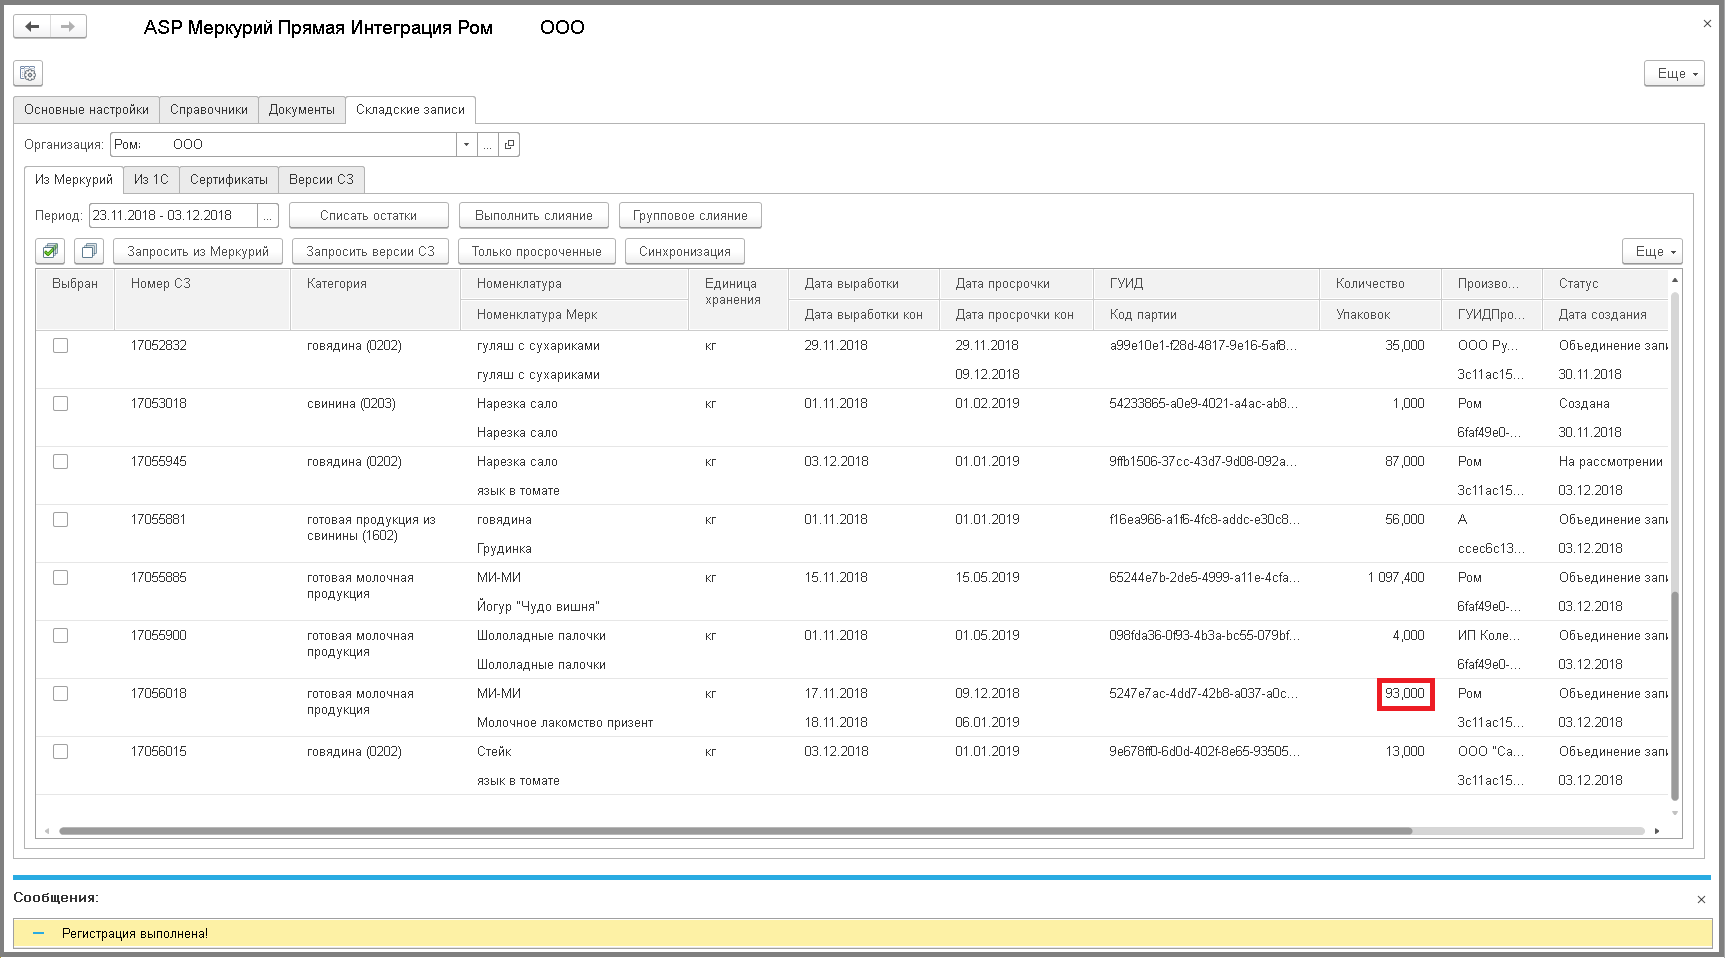Switch to Основные настройки tab
Viewport: 1725px width, 958px height.
point(87,110)
